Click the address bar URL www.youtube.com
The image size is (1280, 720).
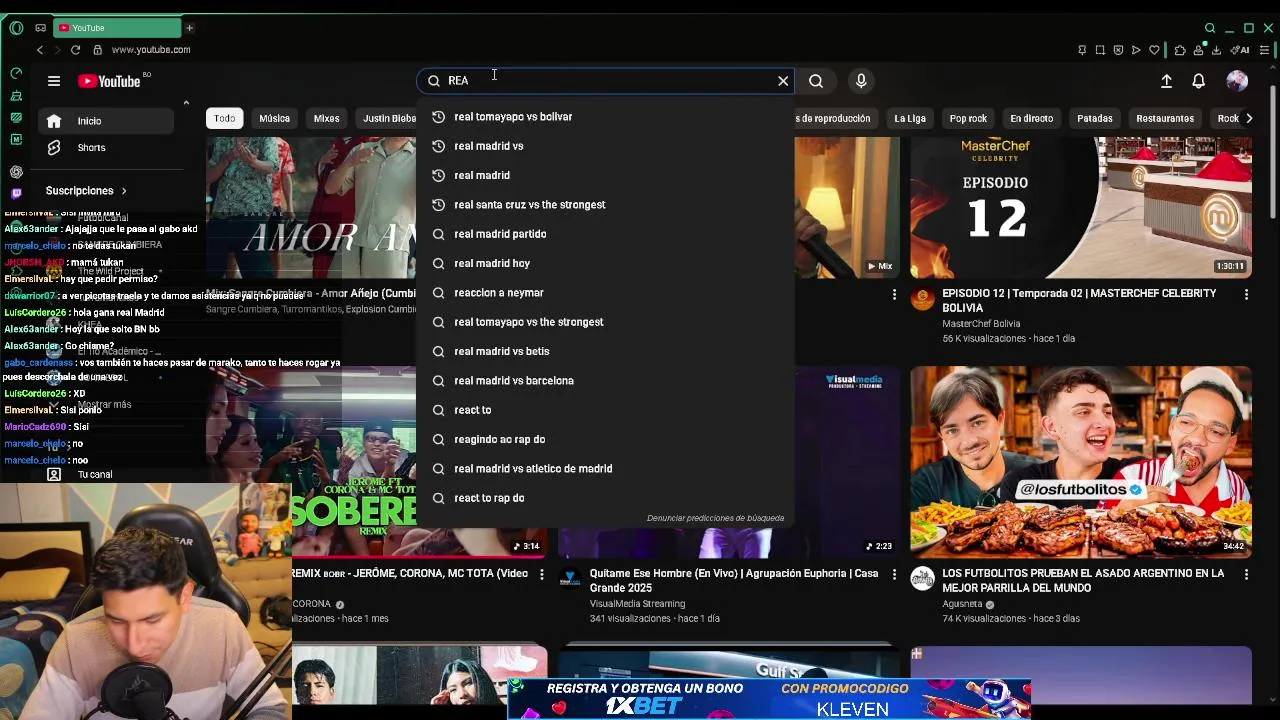coord(151,50)
